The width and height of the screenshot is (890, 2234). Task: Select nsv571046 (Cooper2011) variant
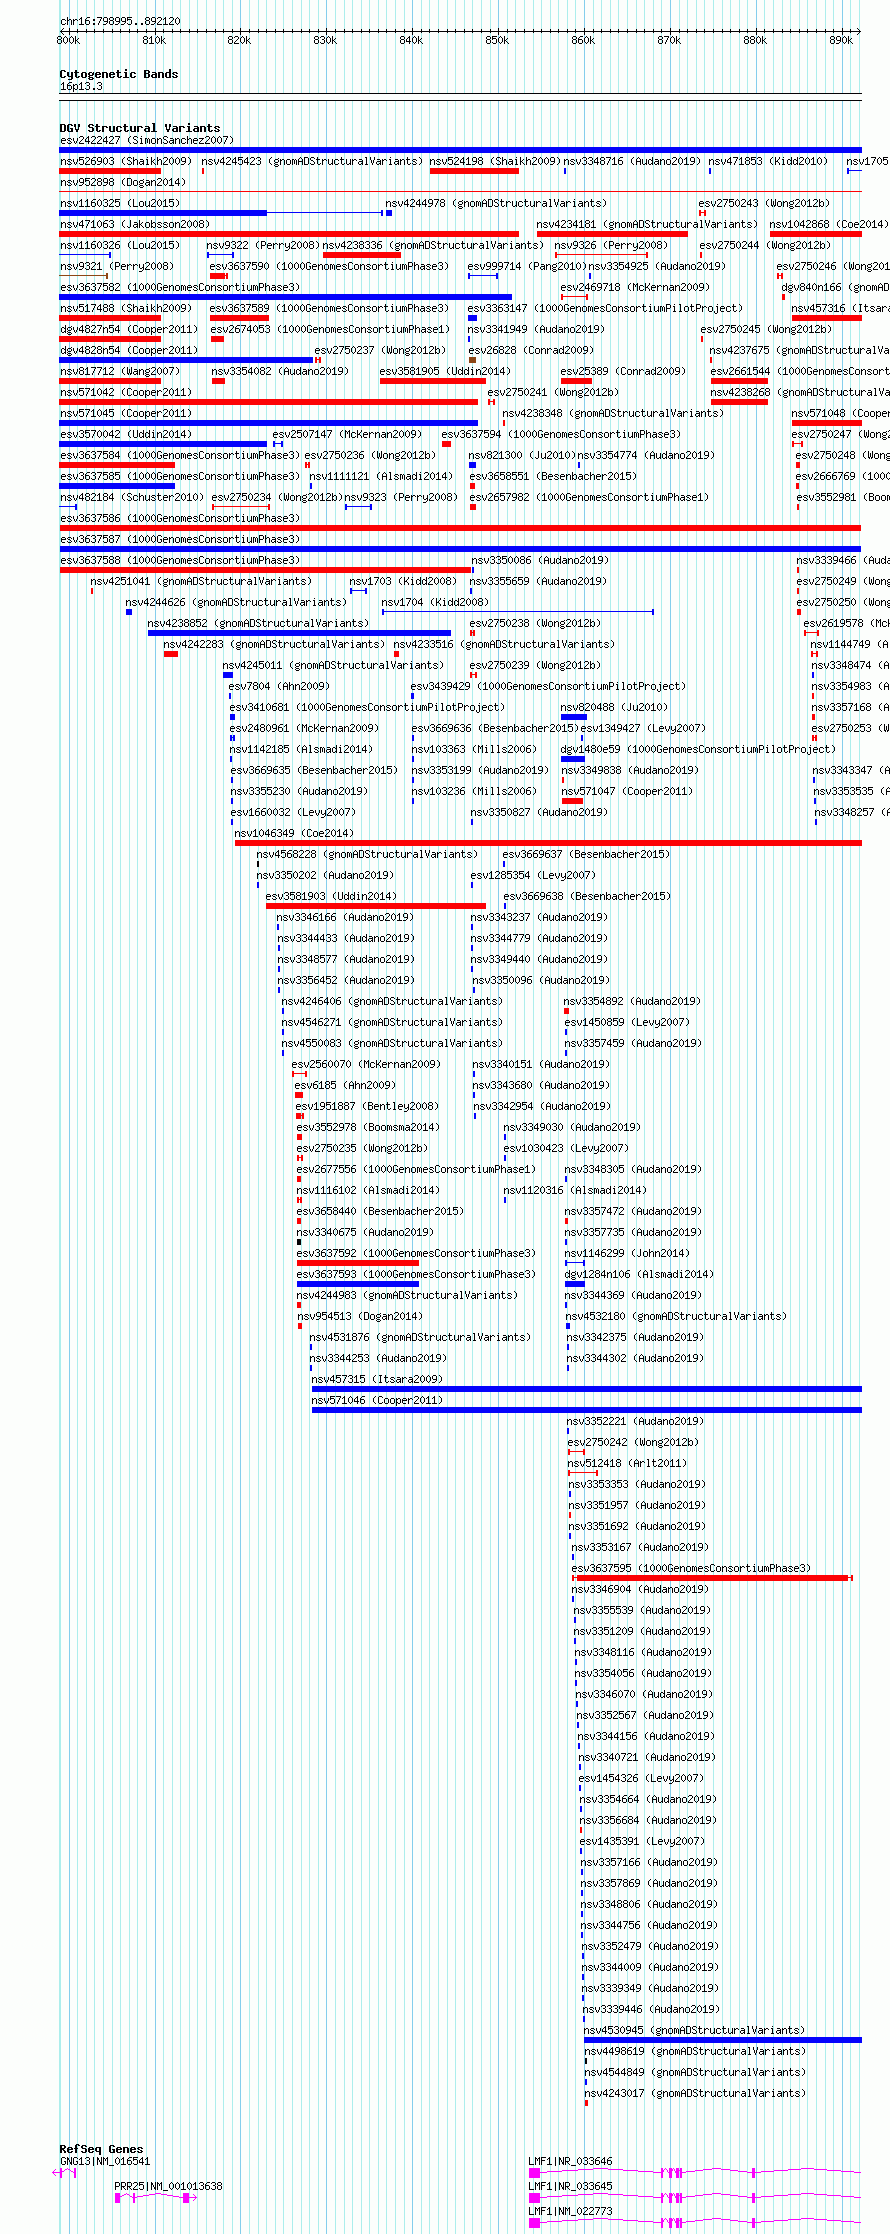pyautogui.click(x=377, y=1401)
